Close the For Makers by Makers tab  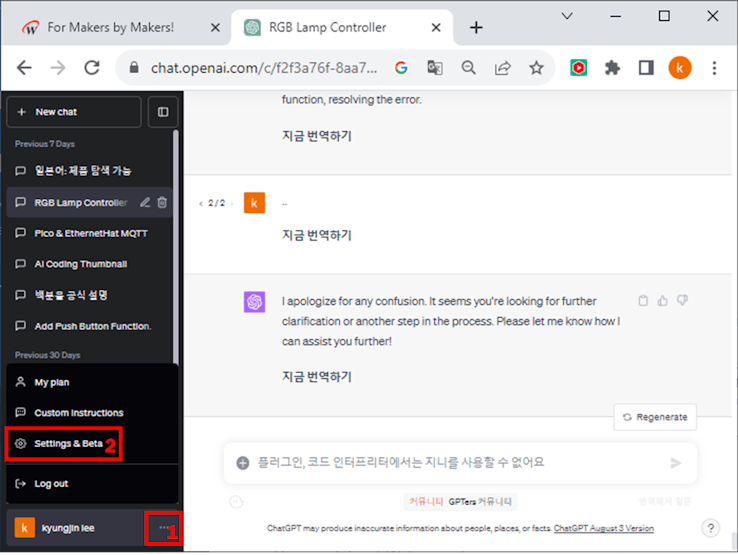coord(215,28)
